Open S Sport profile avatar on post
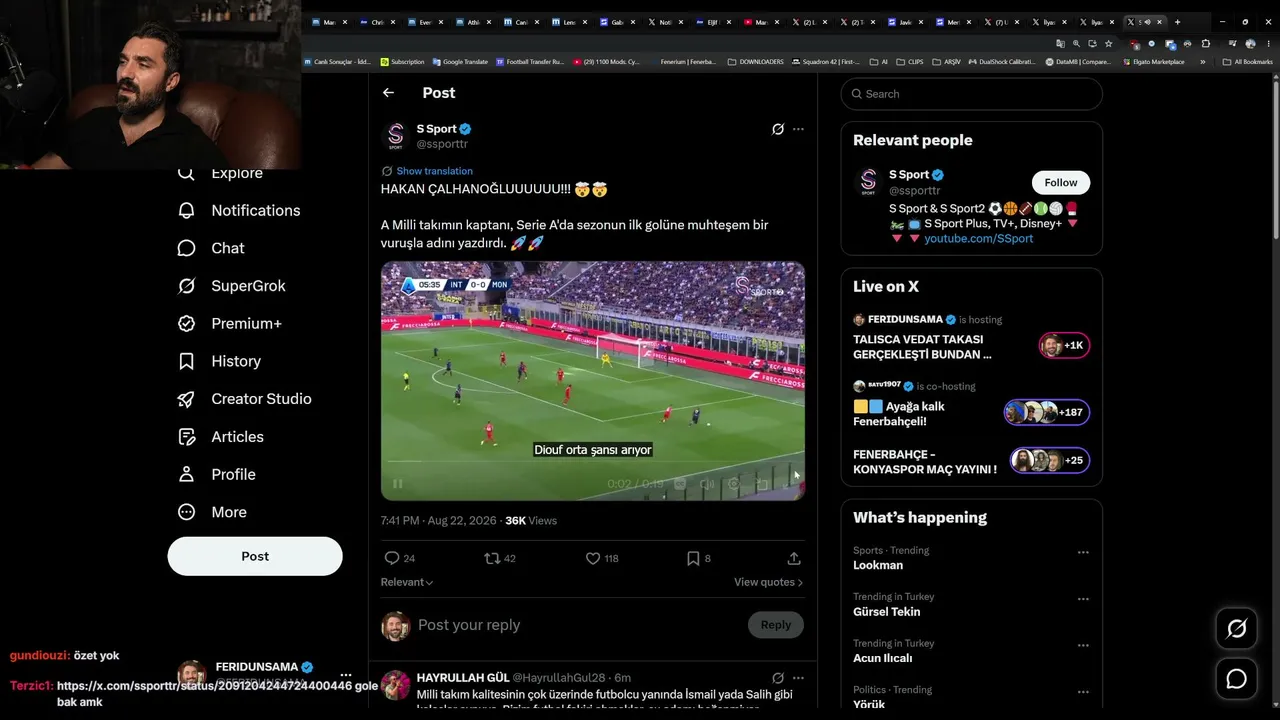 [x=396, y=136]
